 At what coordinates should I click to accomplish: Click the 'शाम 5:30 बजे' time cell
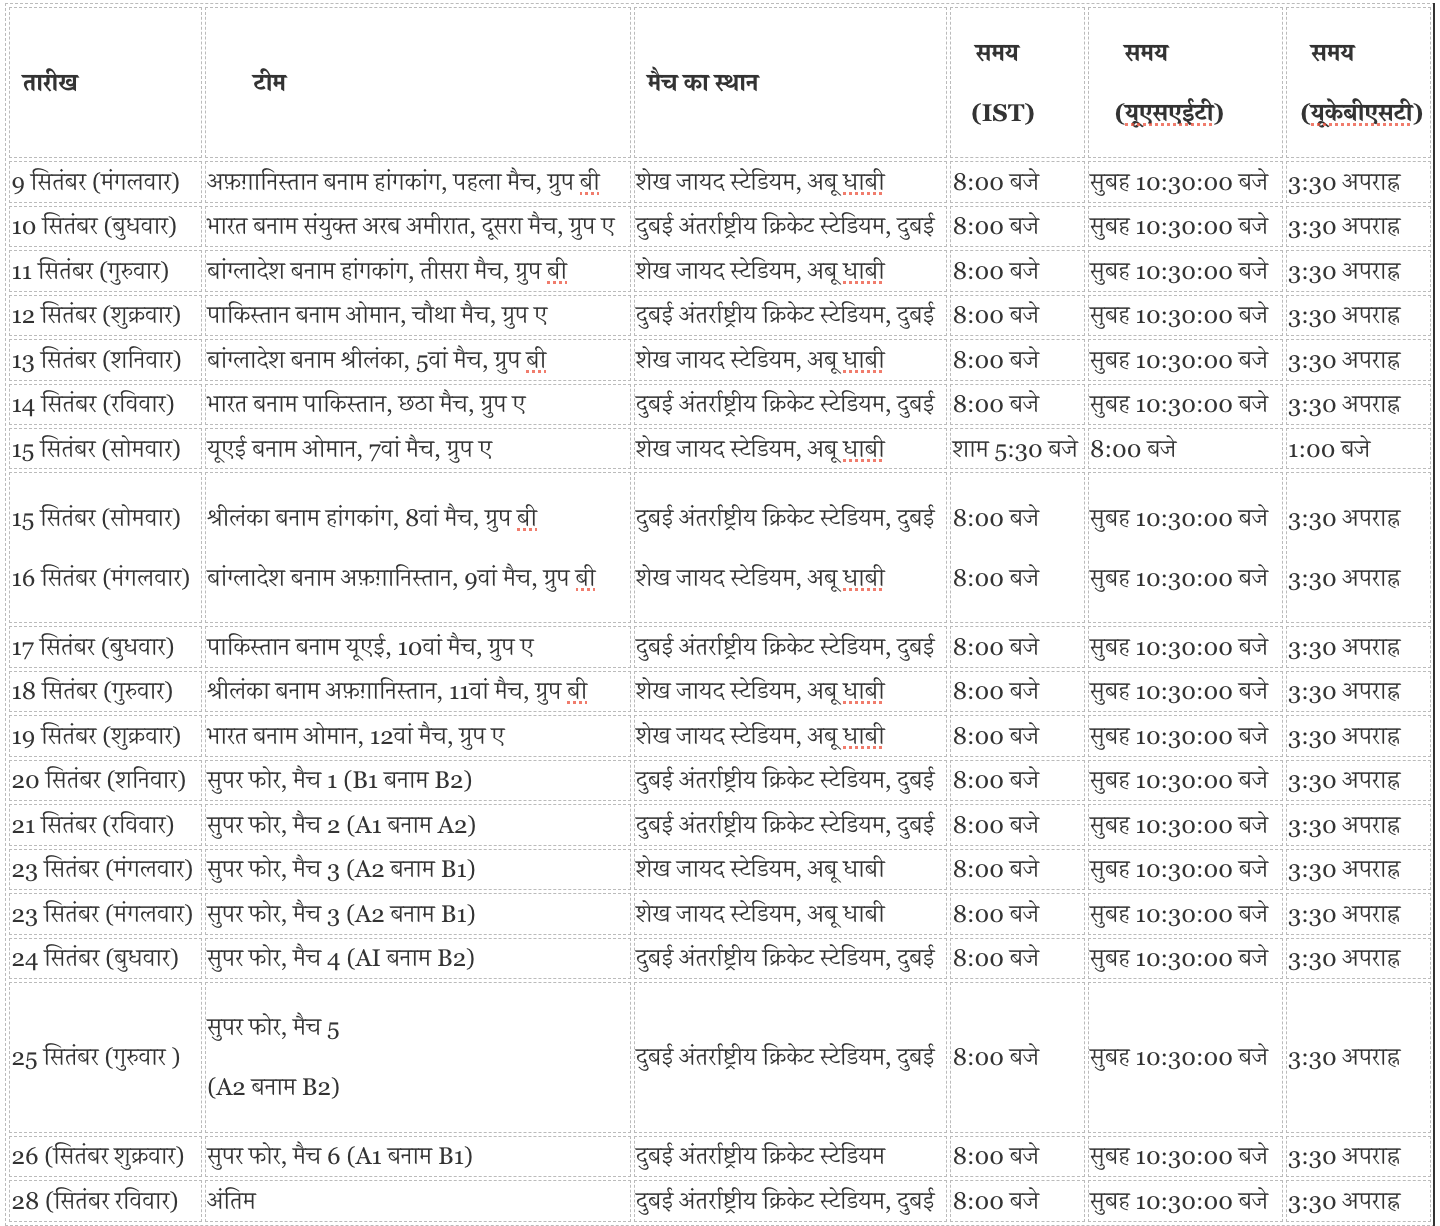(1014, 449)
